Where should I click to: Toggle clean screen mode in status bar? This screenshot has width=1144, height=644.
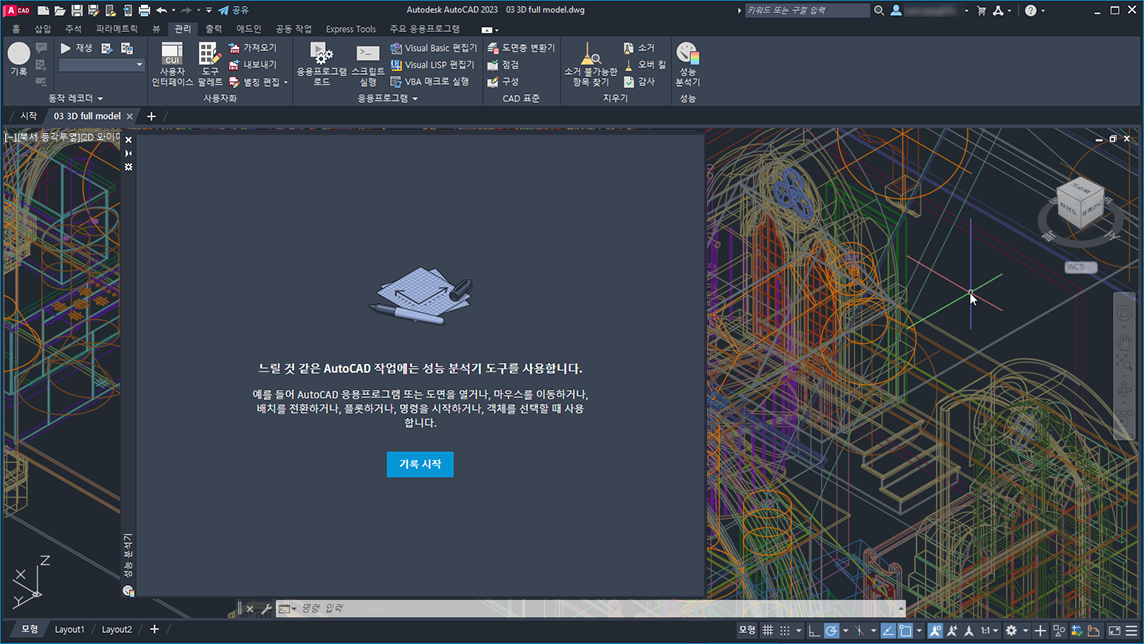pos(1114,630)
